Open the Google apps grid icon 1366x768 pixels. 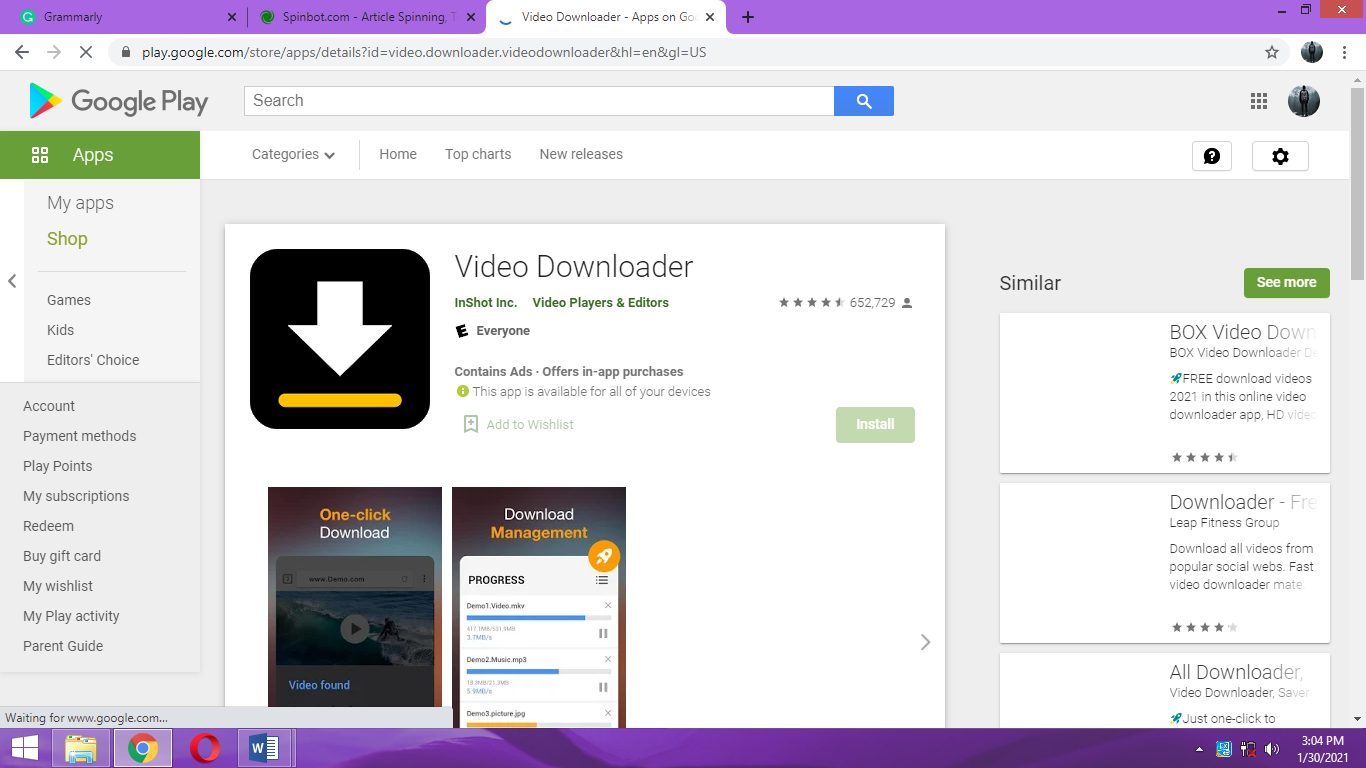pyautogui.click(x=1259, y=101)
